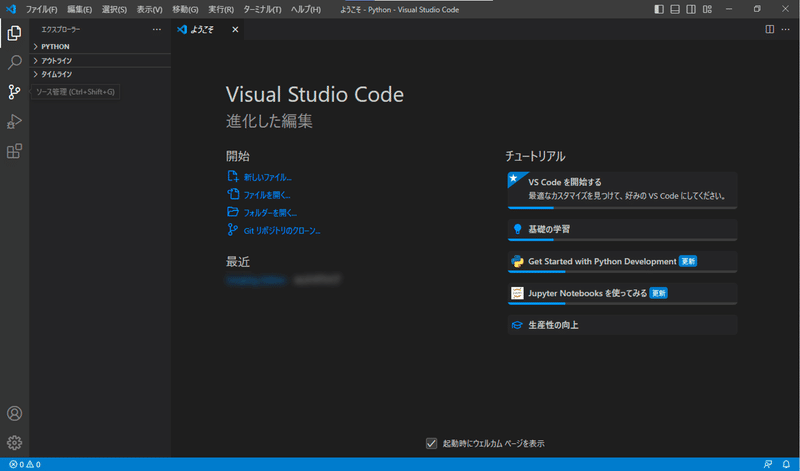Toggle 起動時にウェルカム ページを表示 checkbox
Viewport: 800px width, 471px height.
coord(432,443)
